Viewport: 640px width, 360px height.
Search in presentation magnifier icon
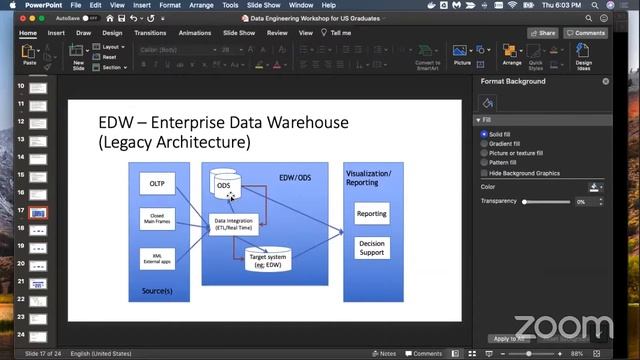(x=589, y=18)
